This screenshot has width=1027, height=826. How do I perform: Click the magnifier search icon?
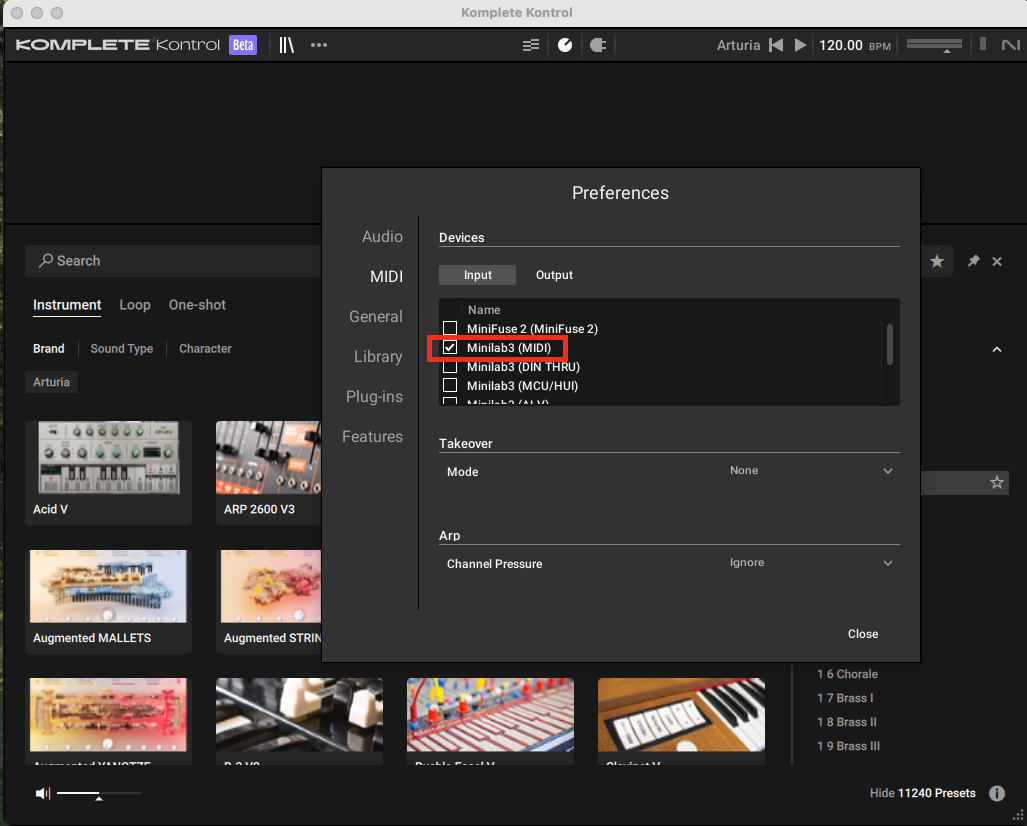[x=45, y=261]
